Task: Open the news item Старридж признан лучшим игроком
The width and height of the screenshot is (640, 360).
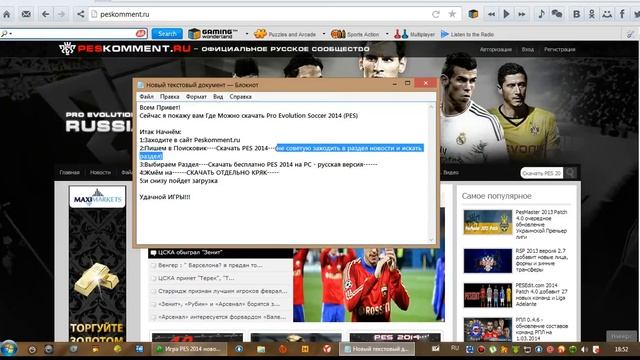Action: (x=222, y=291)
